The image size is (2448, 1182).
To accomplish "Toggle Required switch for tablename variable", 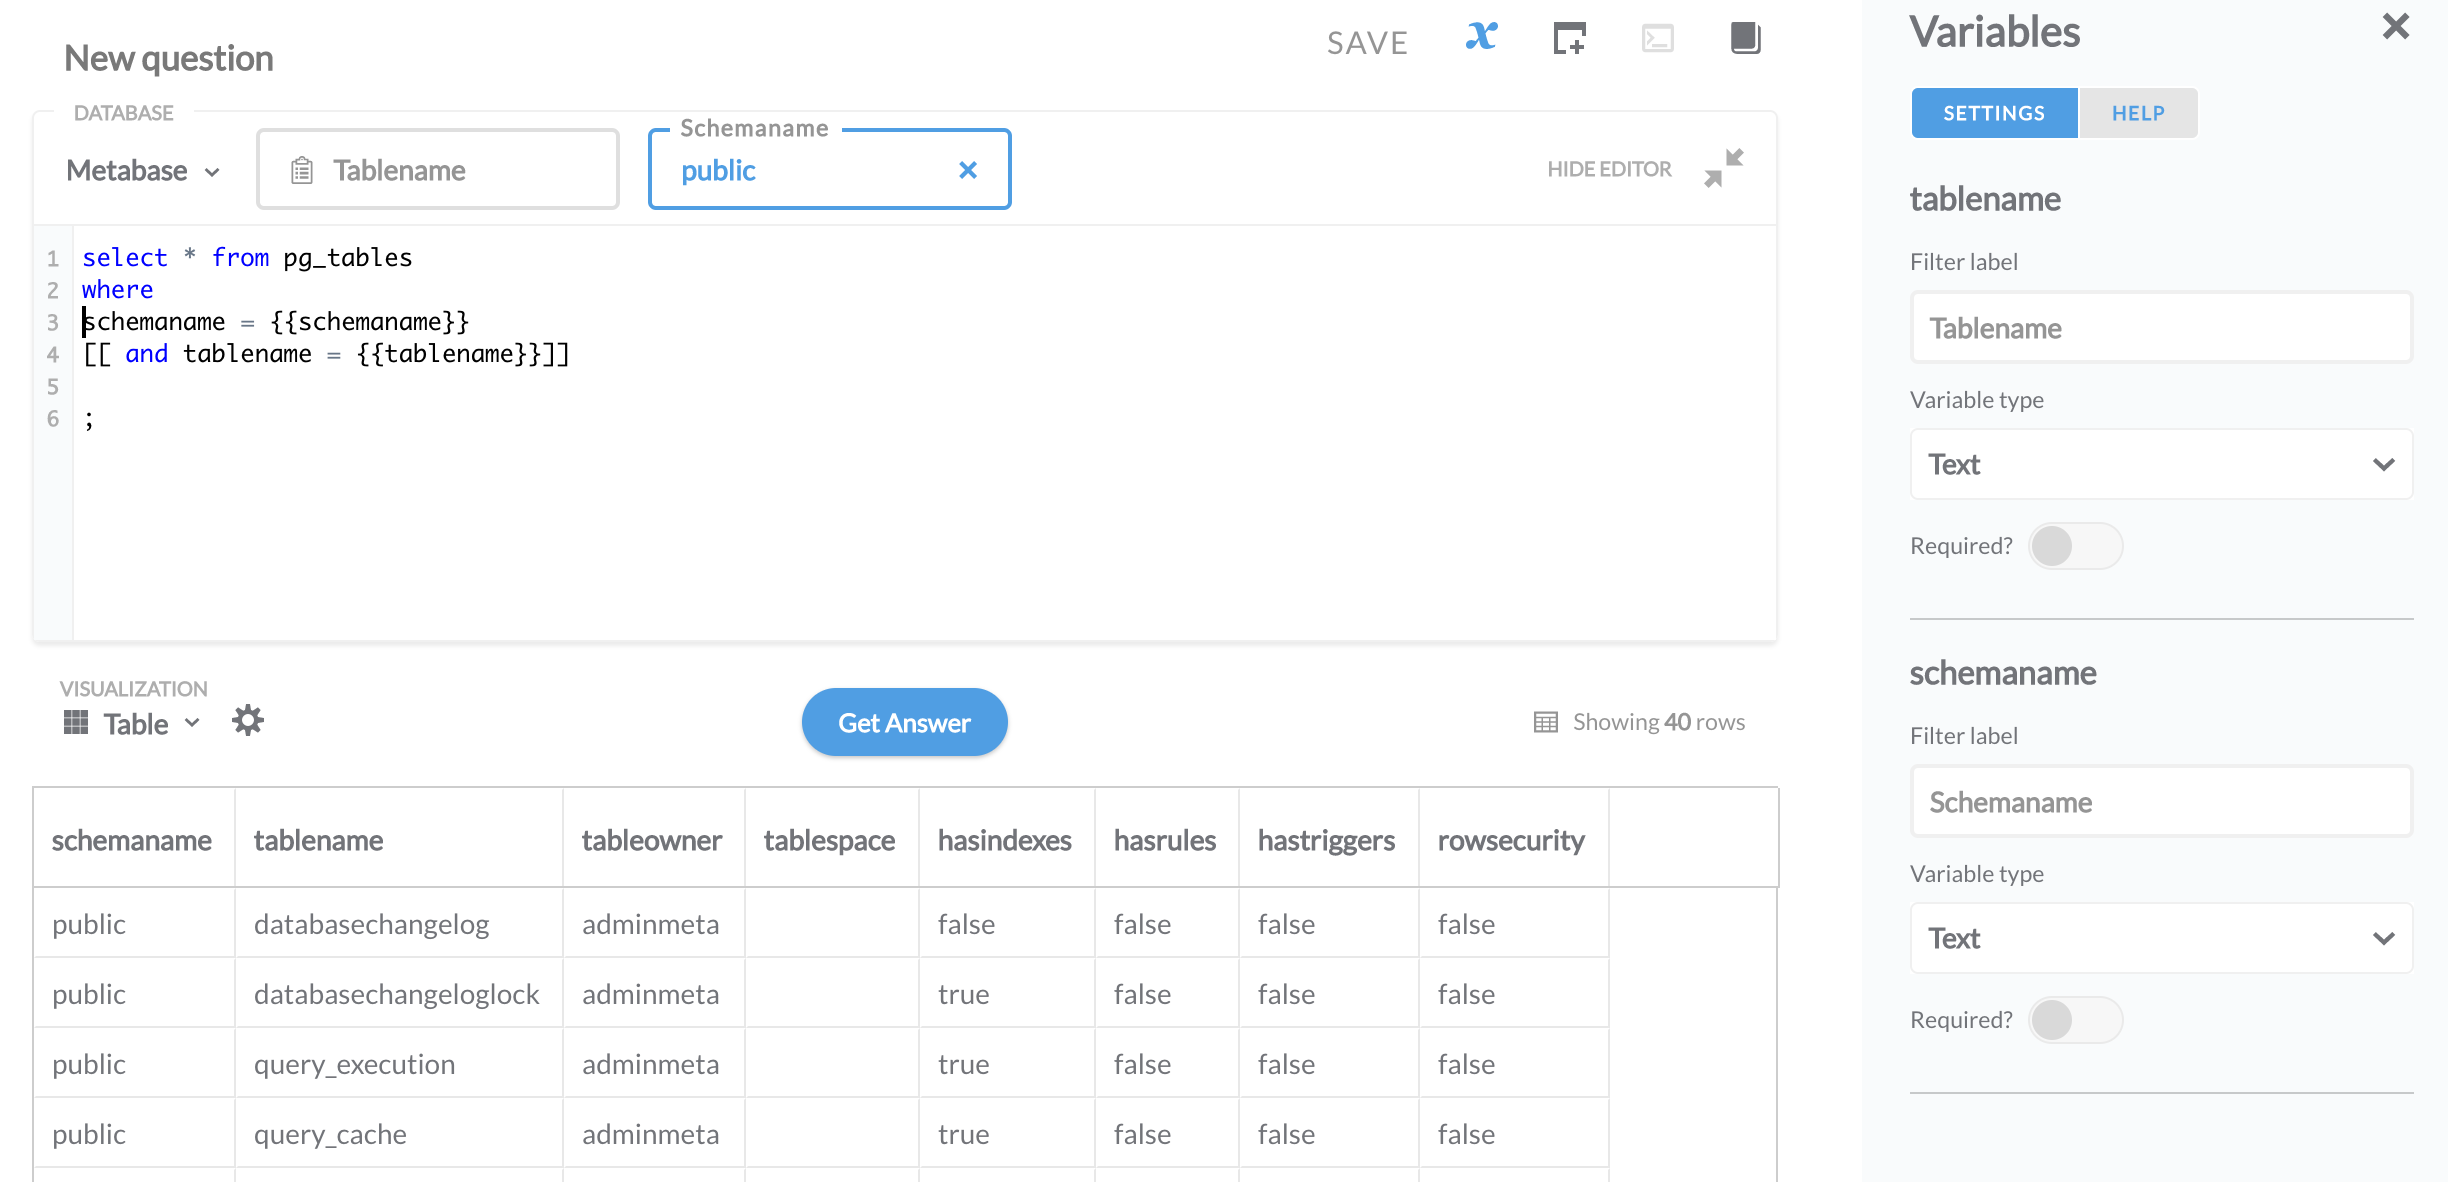I will coord(2075,546).
